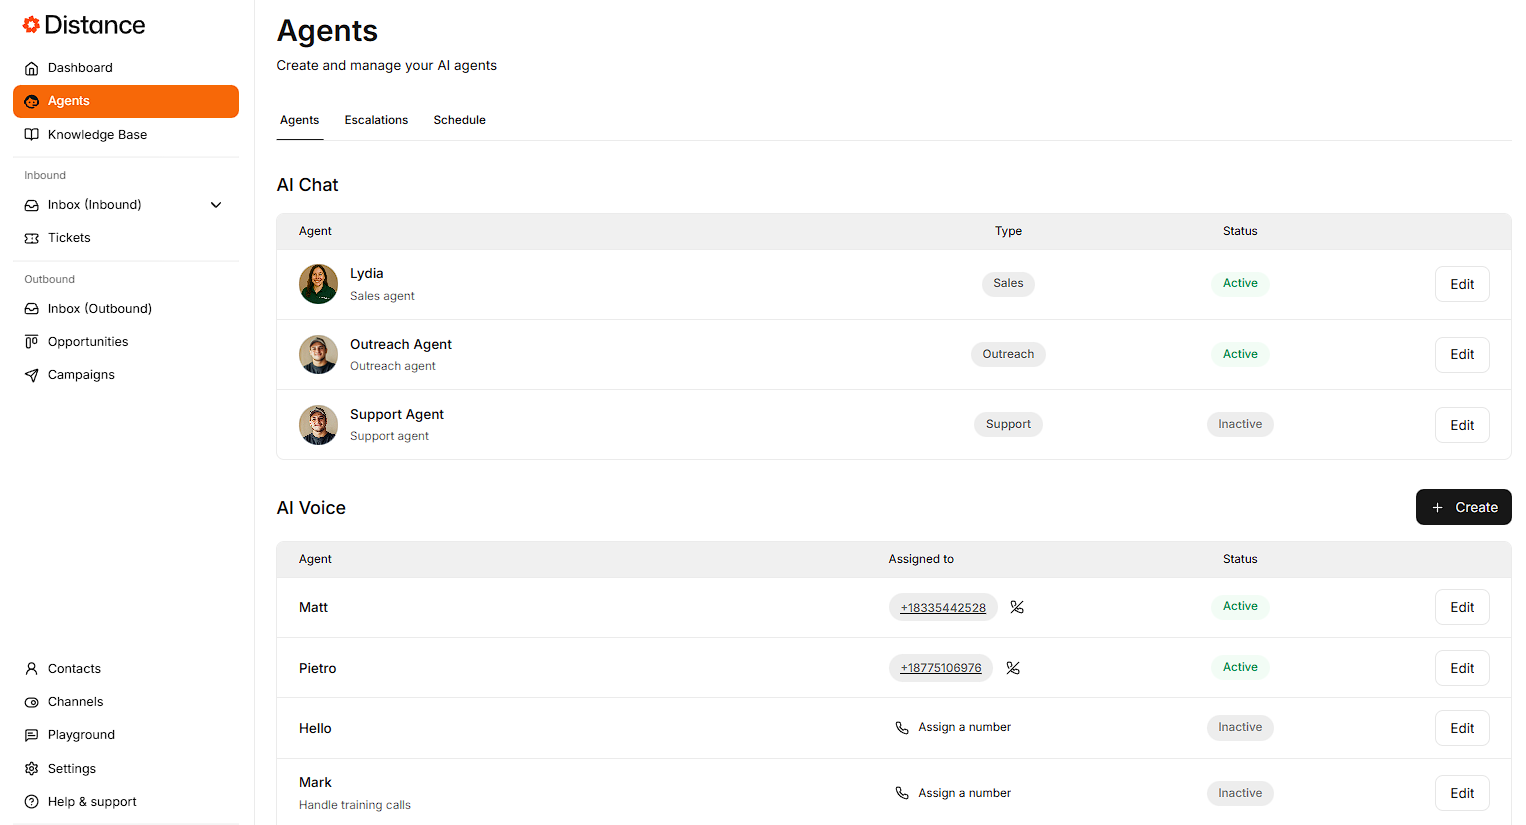Screen dimensions: 1526x825
Task: Open Settings from sidebar
Action: (x=72, y=769)
